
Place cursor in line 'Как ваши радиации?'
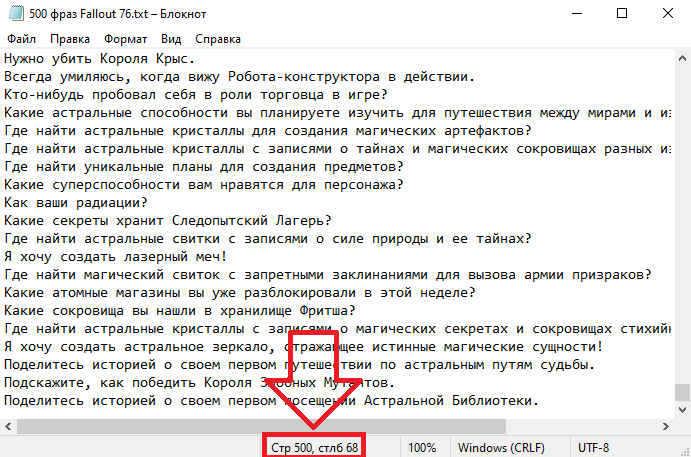(75, 203)
